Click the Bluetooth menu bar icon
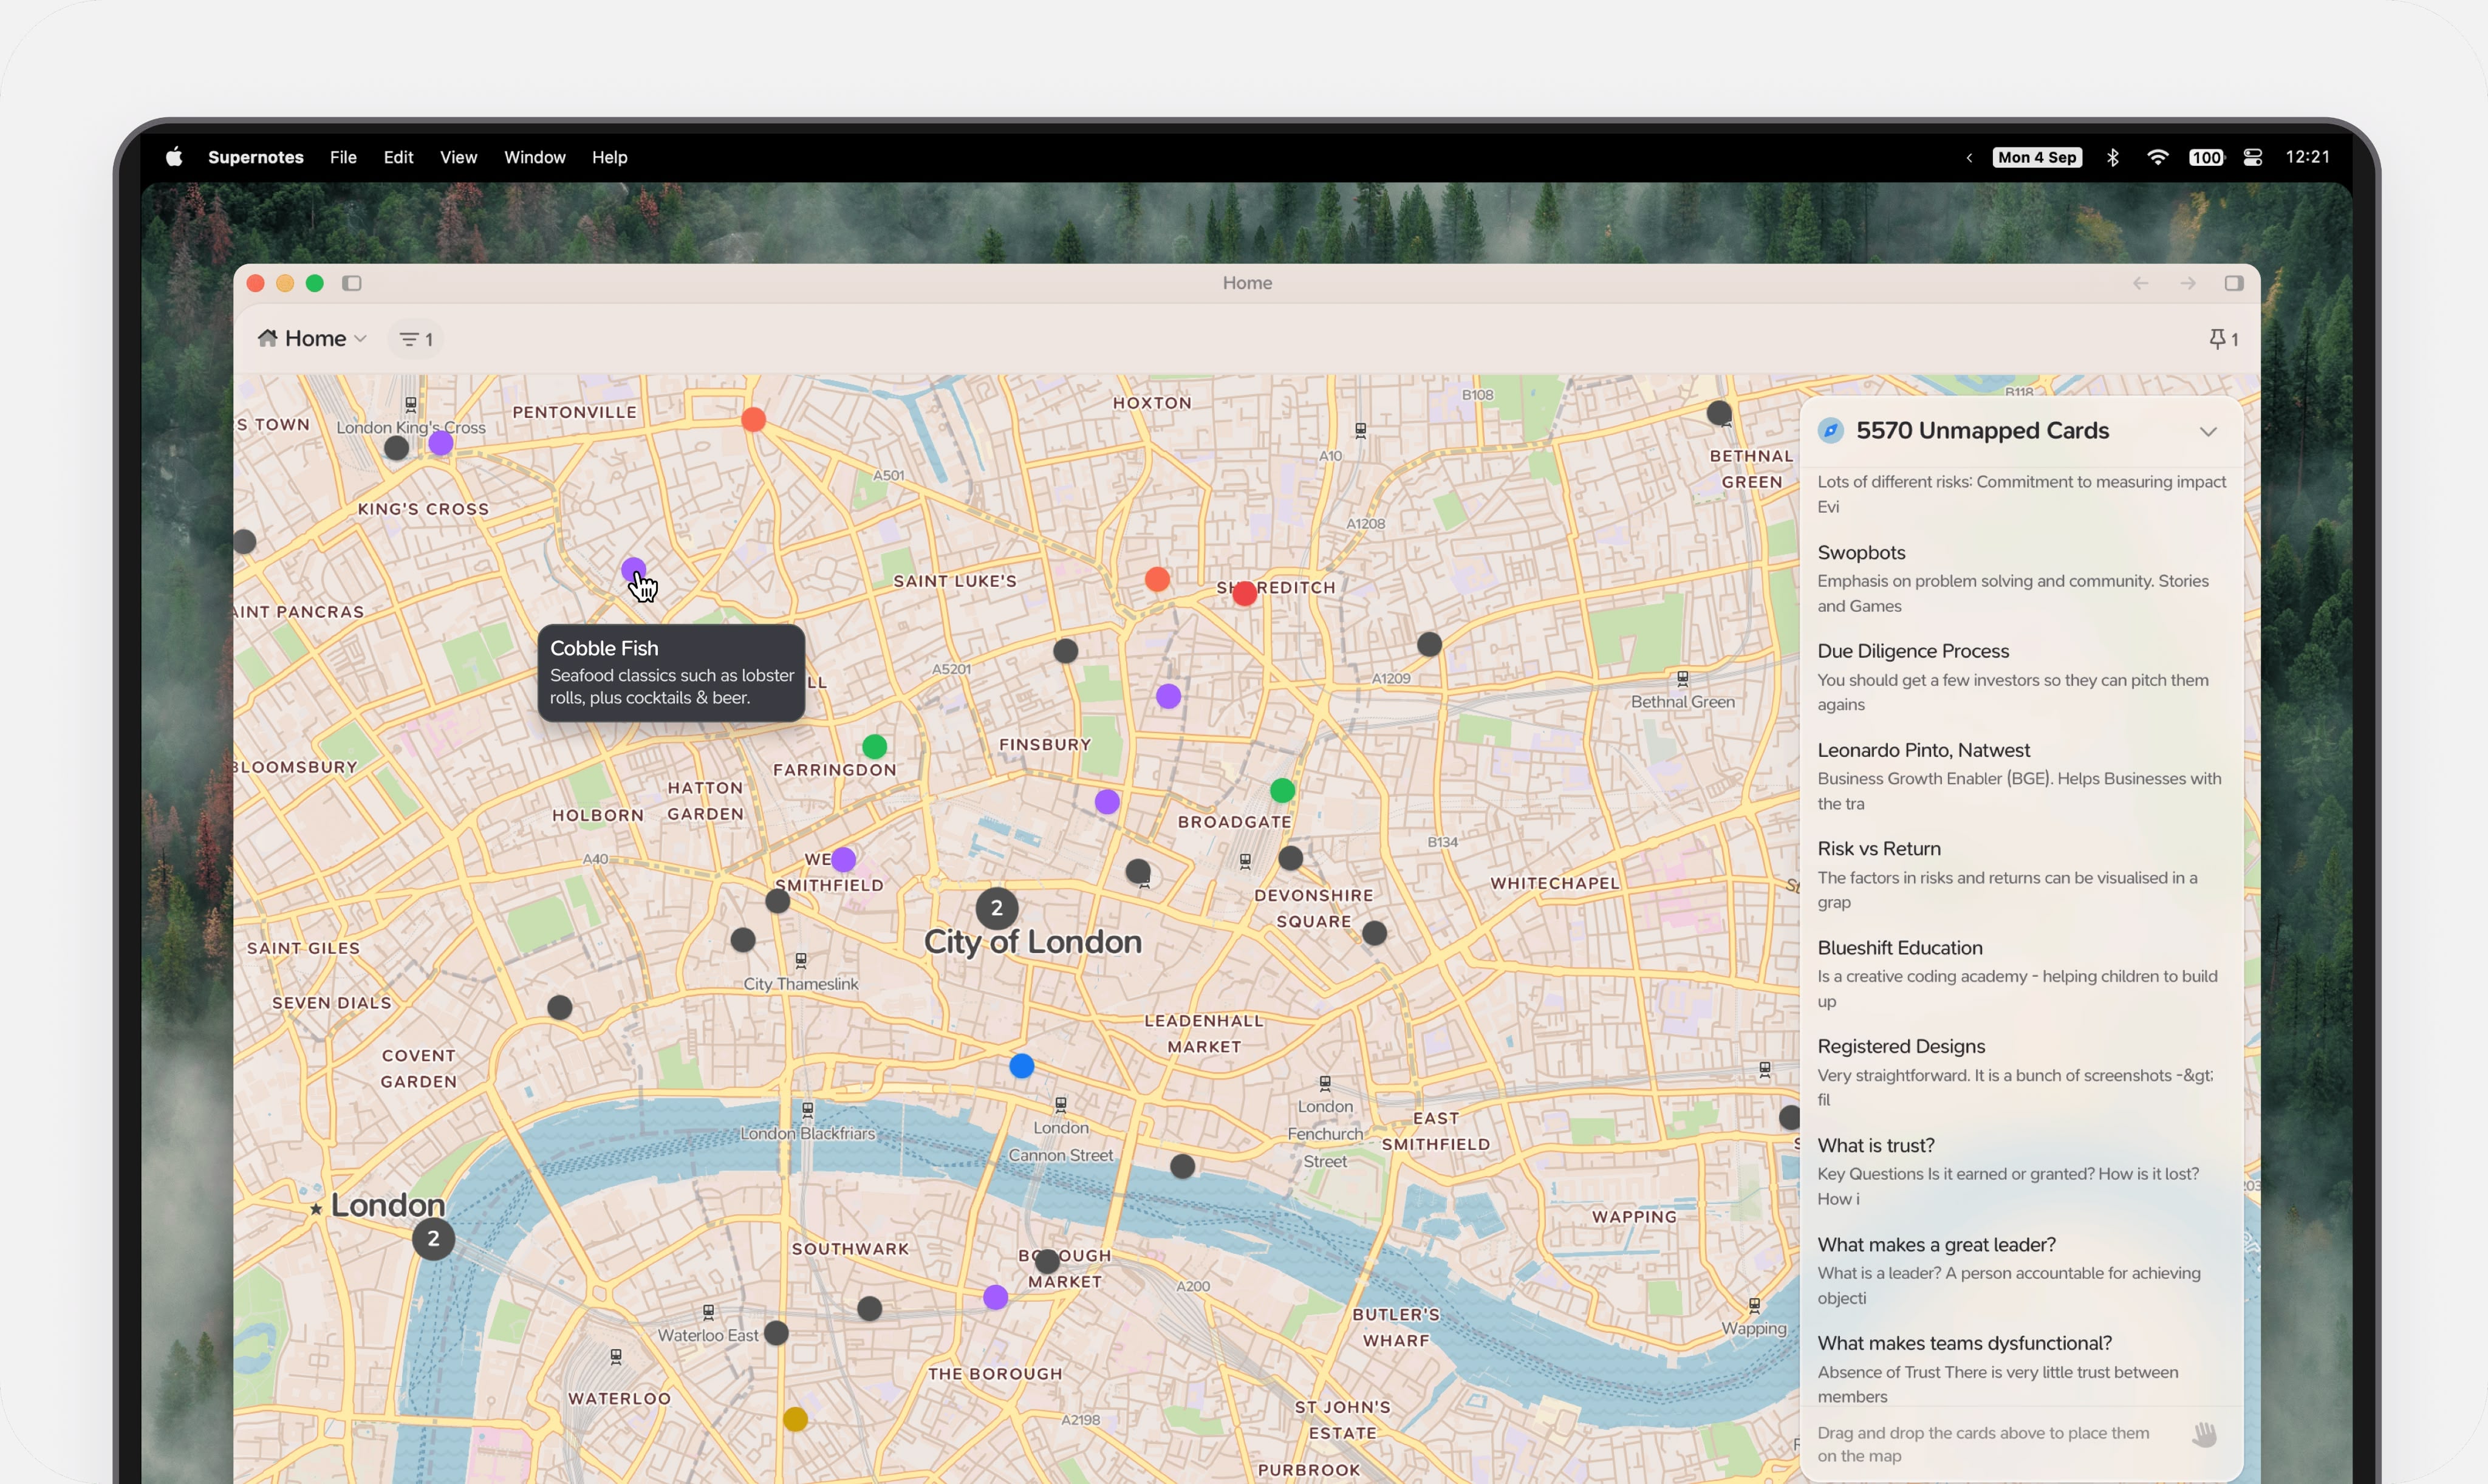The image size is (2488, 1484). pyautogui.click(x=2112, y=157)
